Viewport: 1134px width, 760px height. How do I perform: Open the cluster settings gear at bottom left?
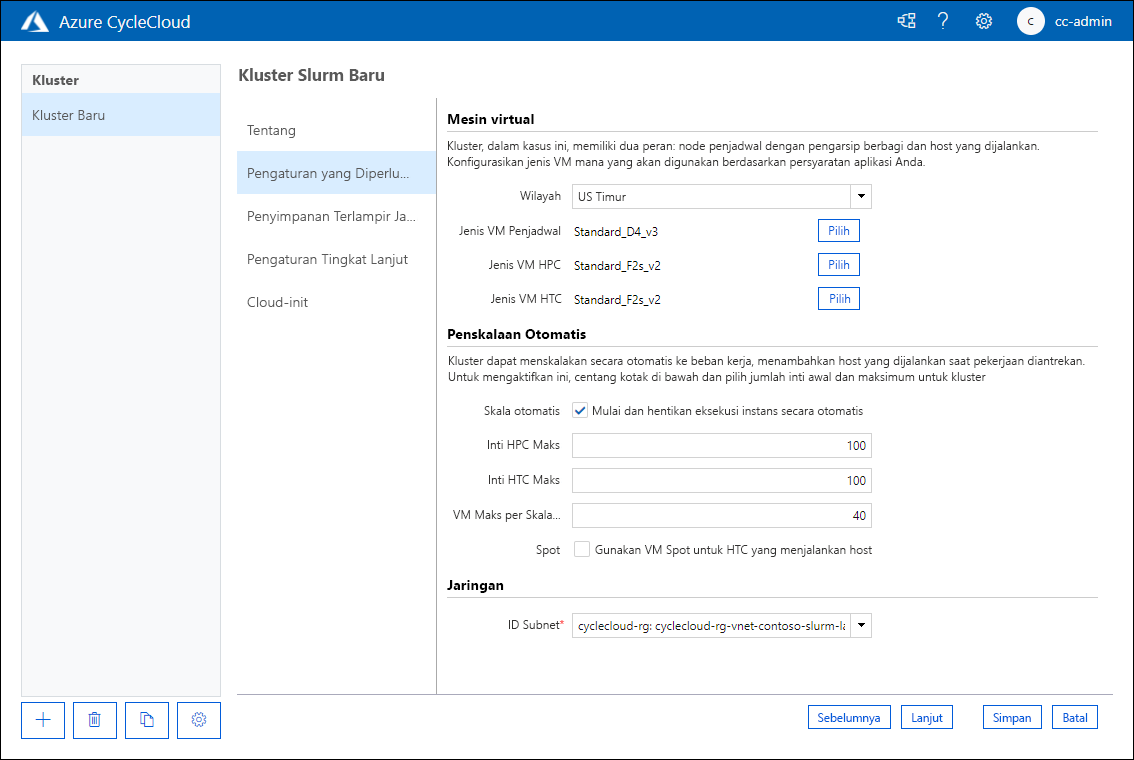click(198, 720)
